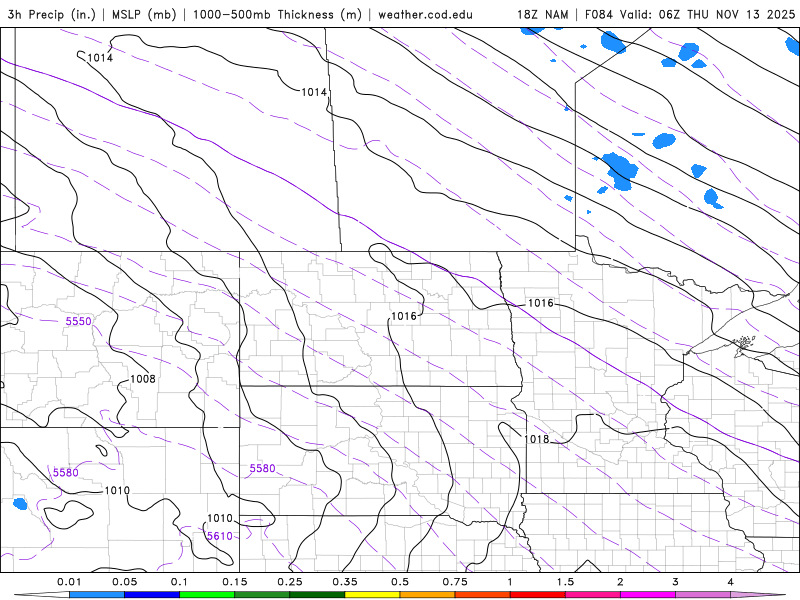Pick the magenta 2–3 legend swatch
This screenshot has height=600, width=800.
[x=648, y=595]
